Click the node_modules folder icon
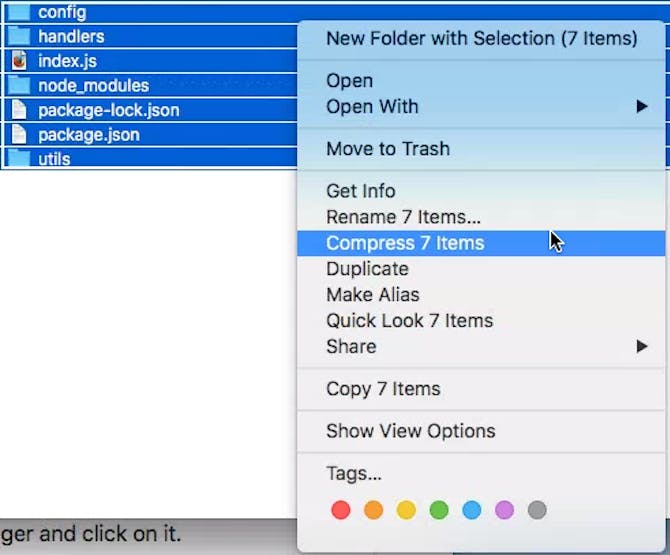Screen dimensions: 670x555 (19, 85)
